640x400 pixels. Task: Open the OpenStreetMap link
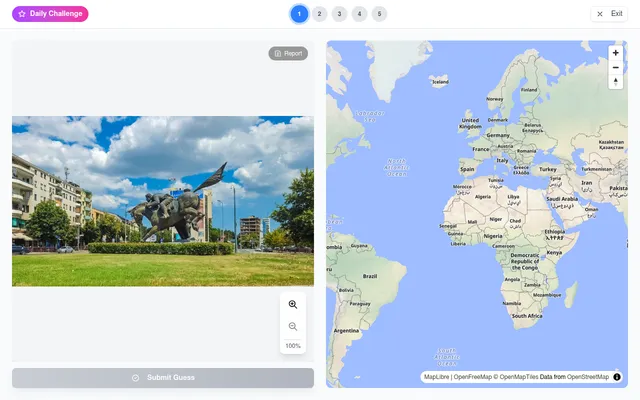pos(588,377)
